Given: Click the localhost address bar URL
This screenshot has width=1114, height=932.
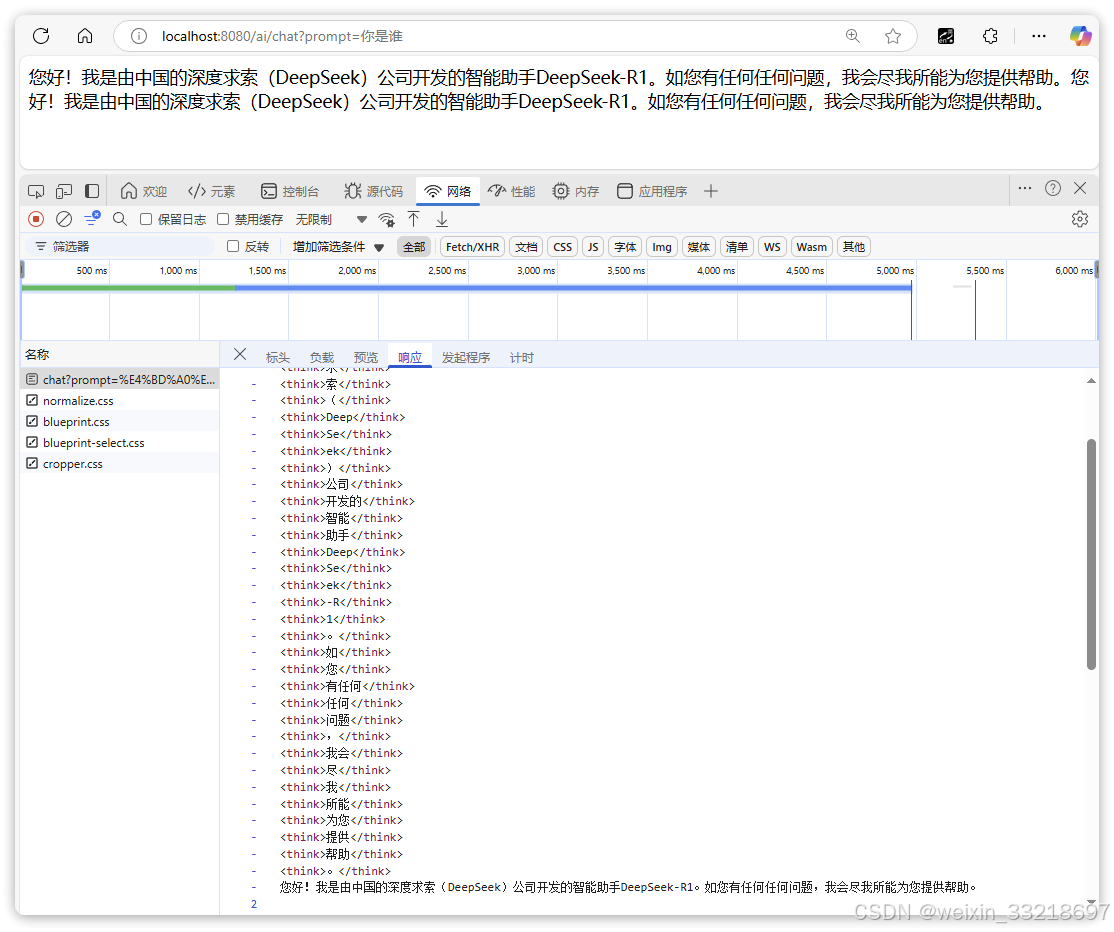Looking at the screenshot, I should 282,36.
